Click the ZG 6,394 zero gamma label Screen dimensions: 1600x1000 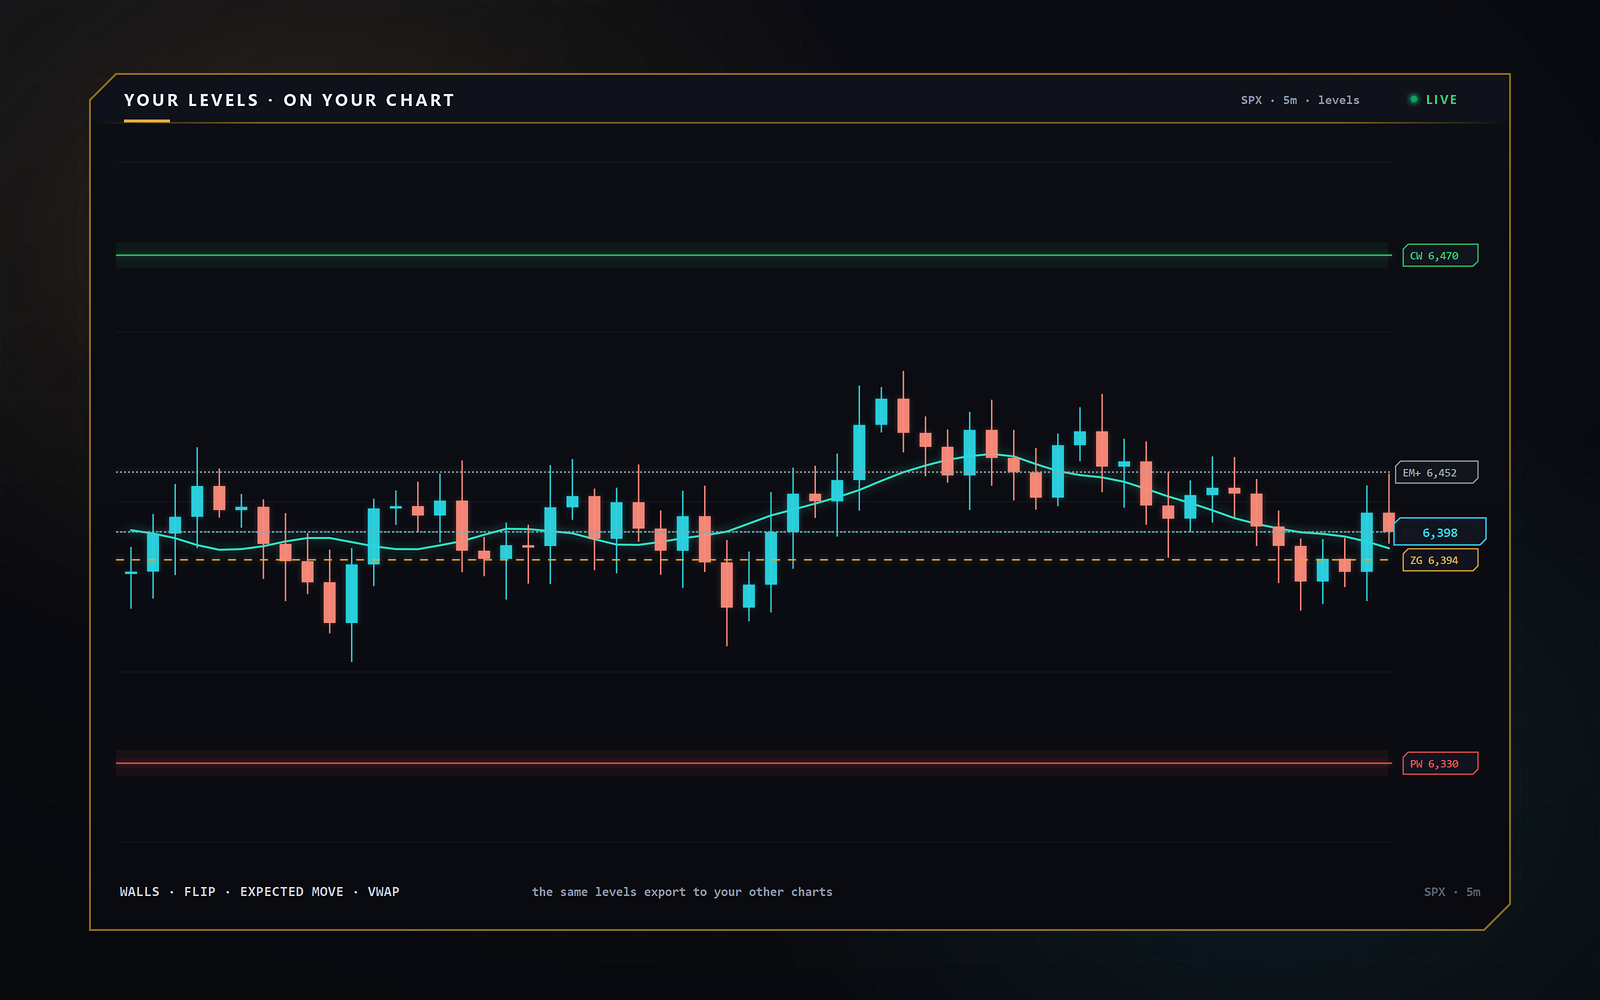(x=1440, y=560)
